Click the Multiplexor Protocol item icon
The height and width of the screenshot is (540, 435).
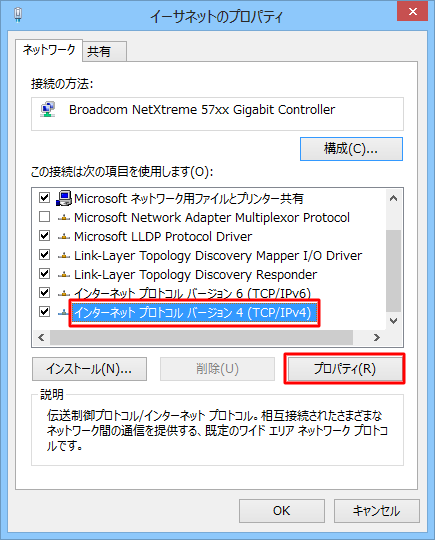64,218
